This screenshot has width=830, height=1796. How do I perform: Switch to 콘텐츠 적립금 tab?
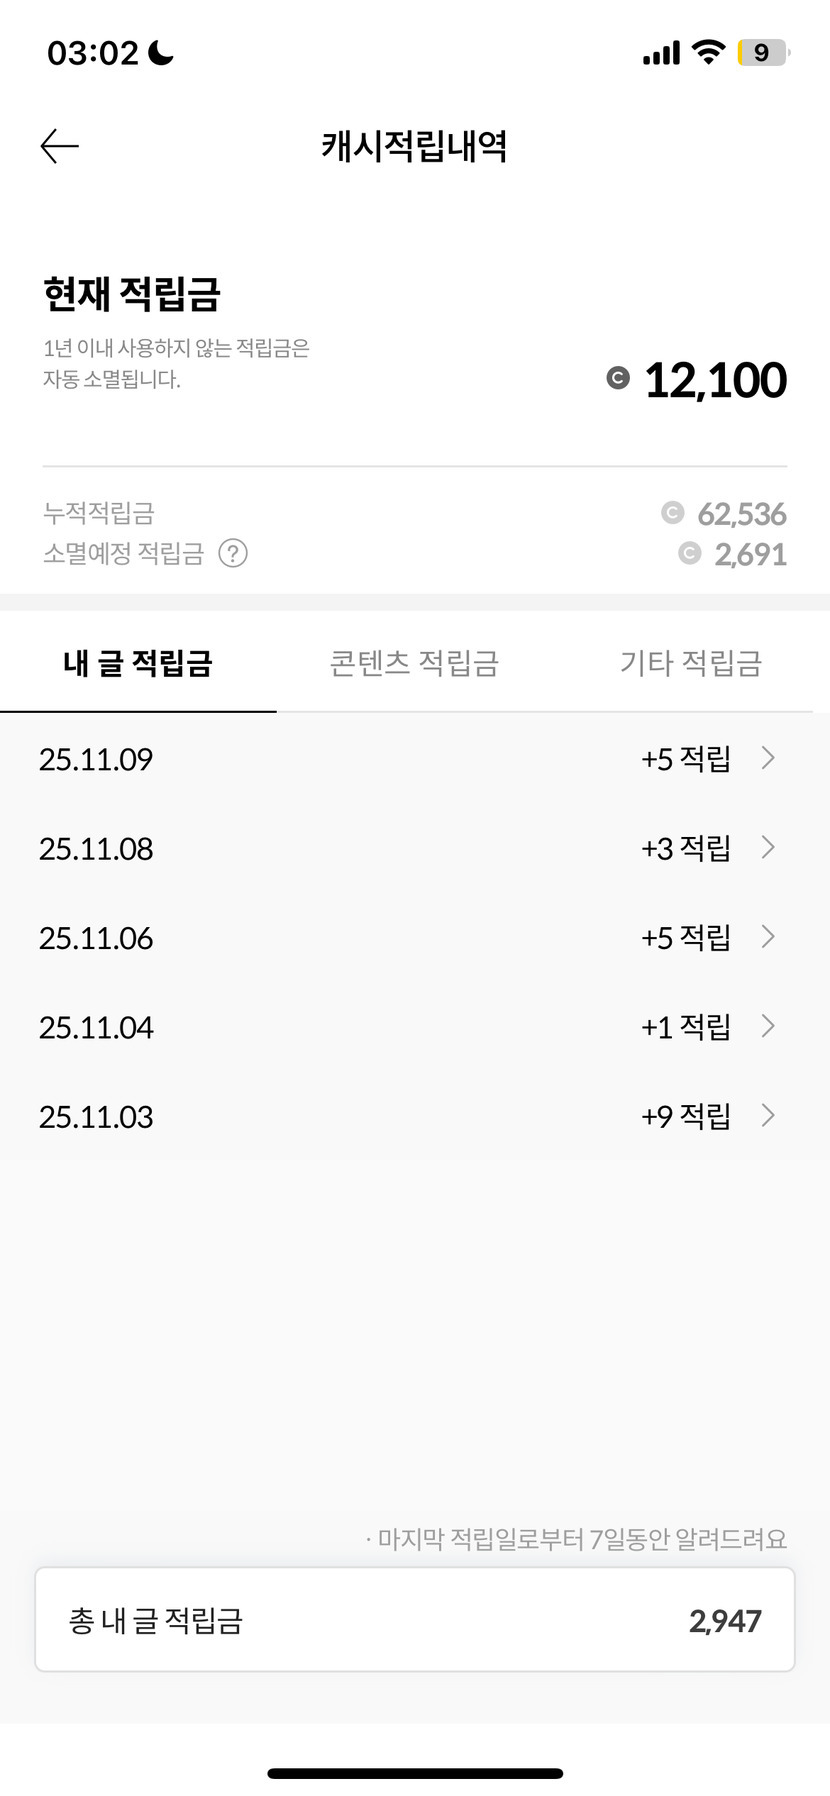pyautogui.click(x=414, y=662)
